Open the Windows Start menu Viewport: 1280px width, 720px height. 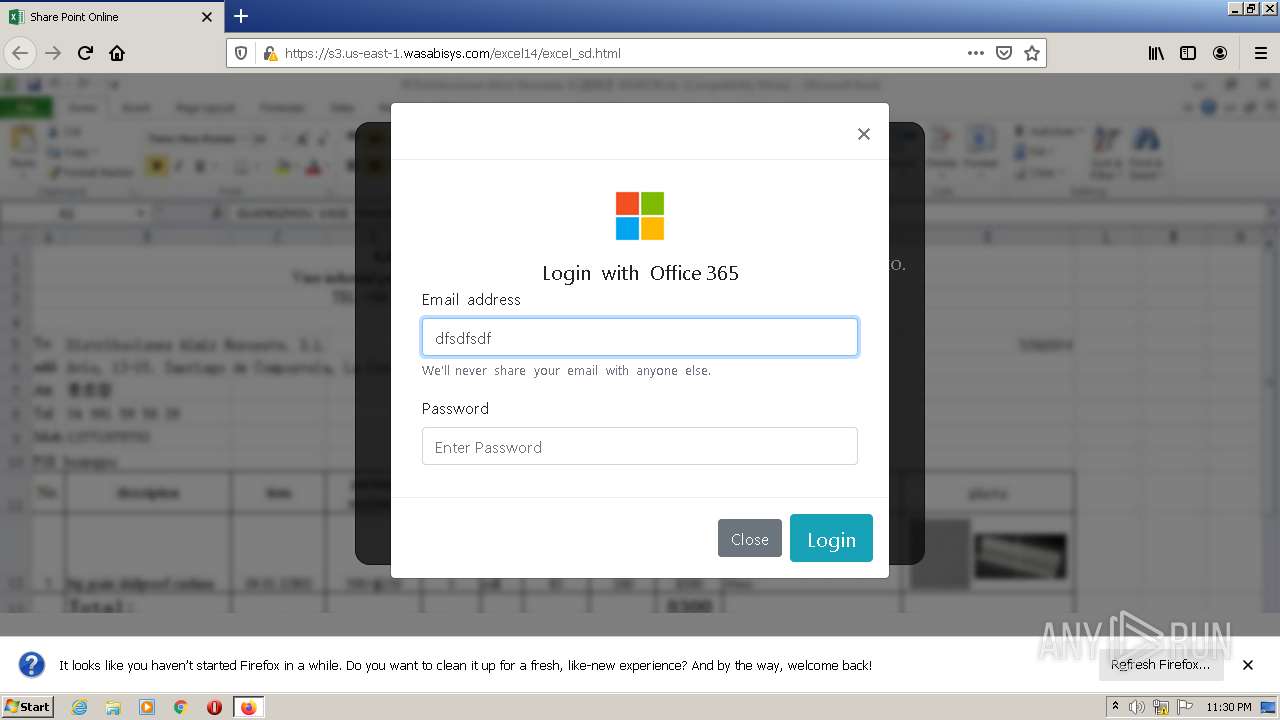point(28,707)
